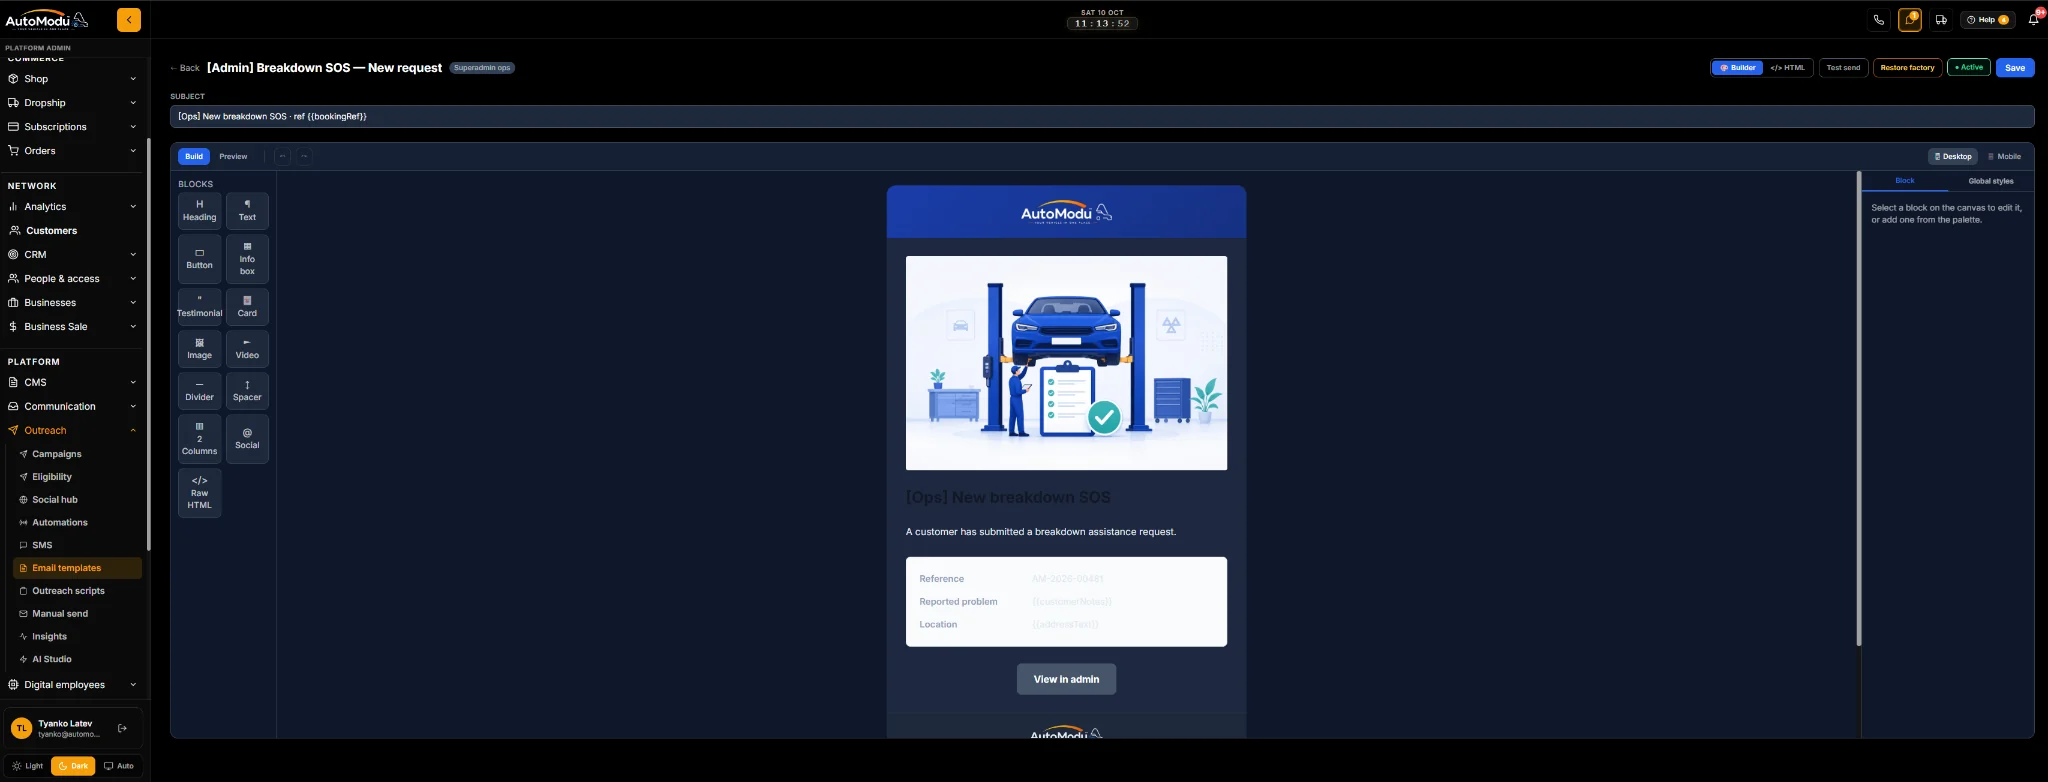
Task: Switch canvas to Mobile view
Action: tap(2004, 156)
